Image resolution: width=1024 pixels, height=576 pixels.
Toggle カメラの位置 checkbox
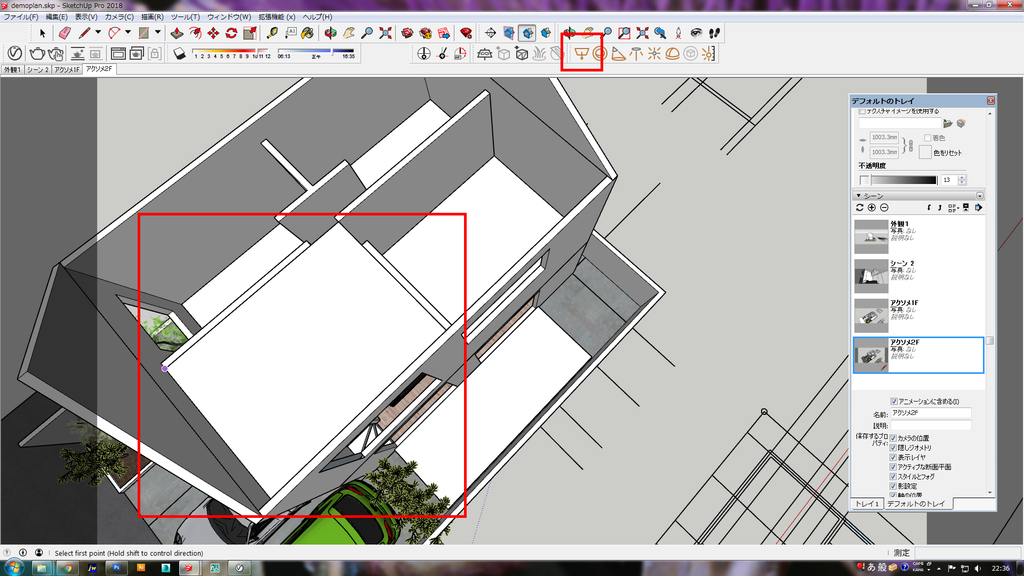coord(893,438)
